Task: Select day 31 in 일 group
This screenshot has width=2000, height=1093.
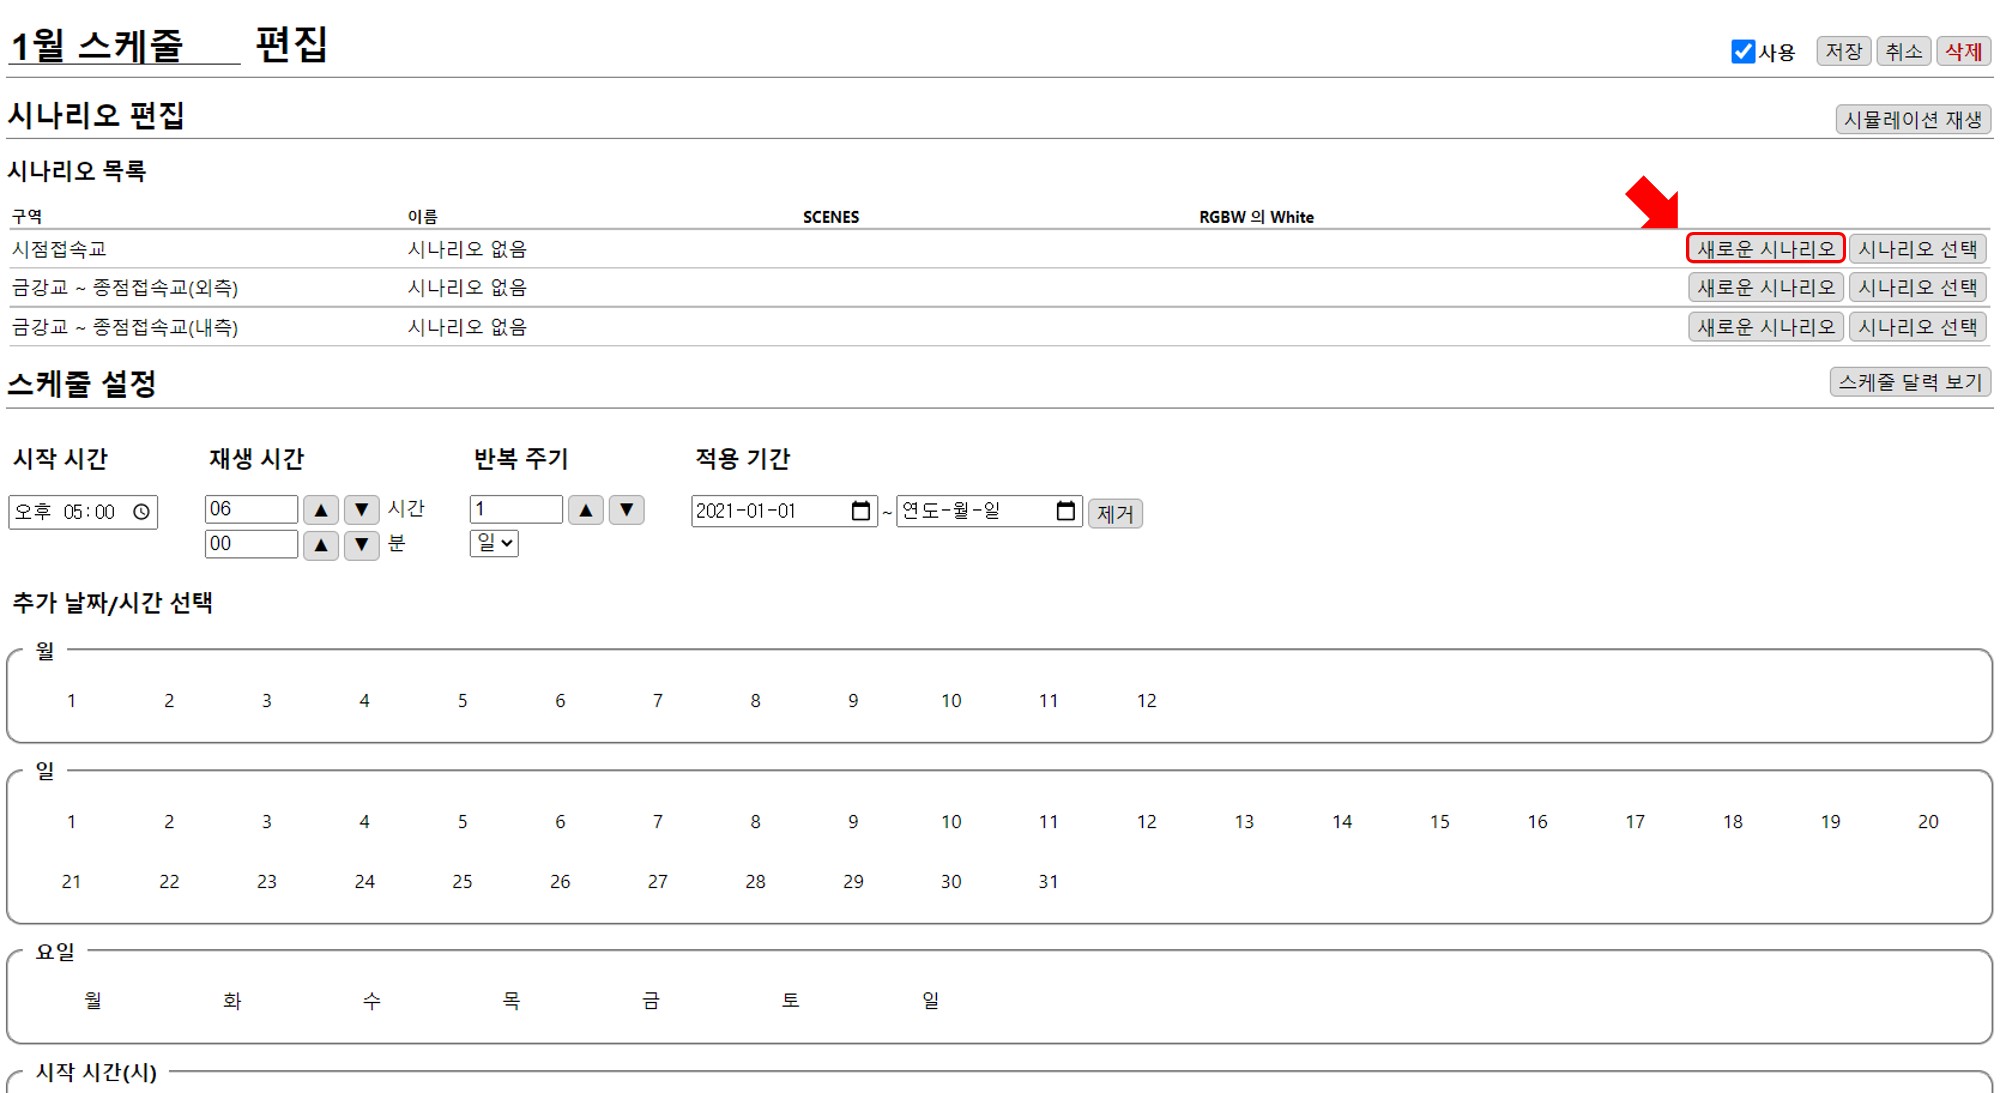Action: 1048,882
